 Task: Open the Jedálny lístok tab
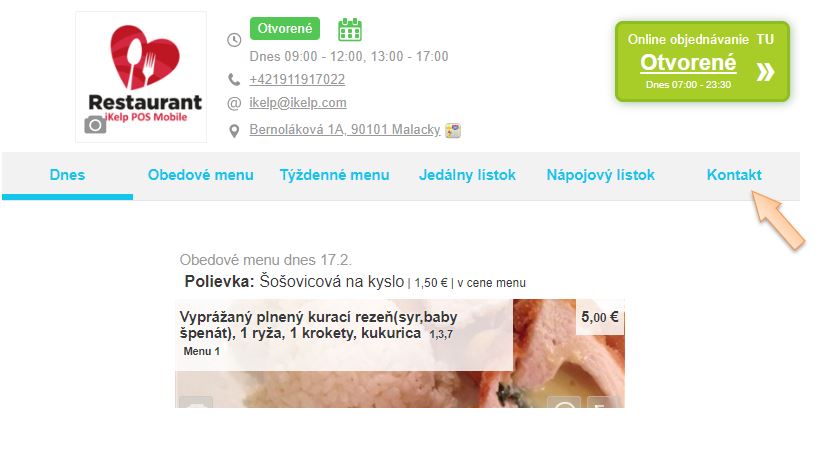467,176
